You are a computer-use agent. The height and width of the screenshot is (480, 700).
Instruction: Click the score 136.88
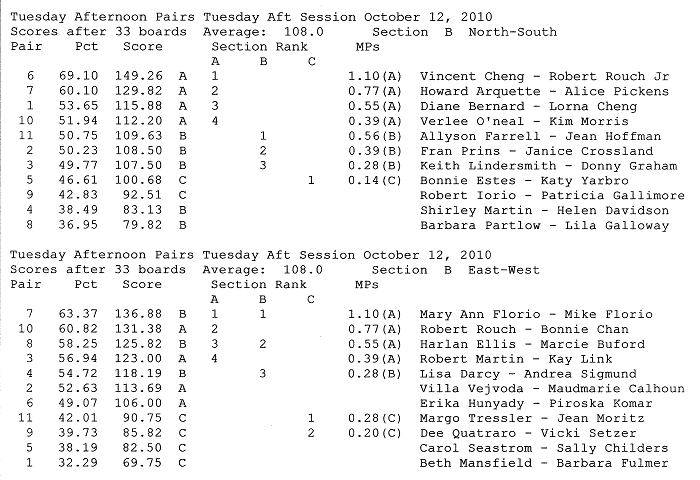pyautogui.click(x=138, y=314)
